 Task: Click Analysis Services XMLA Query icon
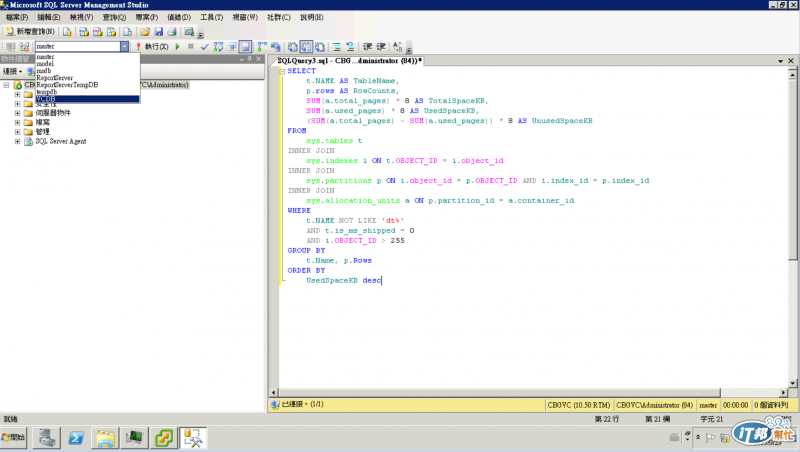(111, 32)
